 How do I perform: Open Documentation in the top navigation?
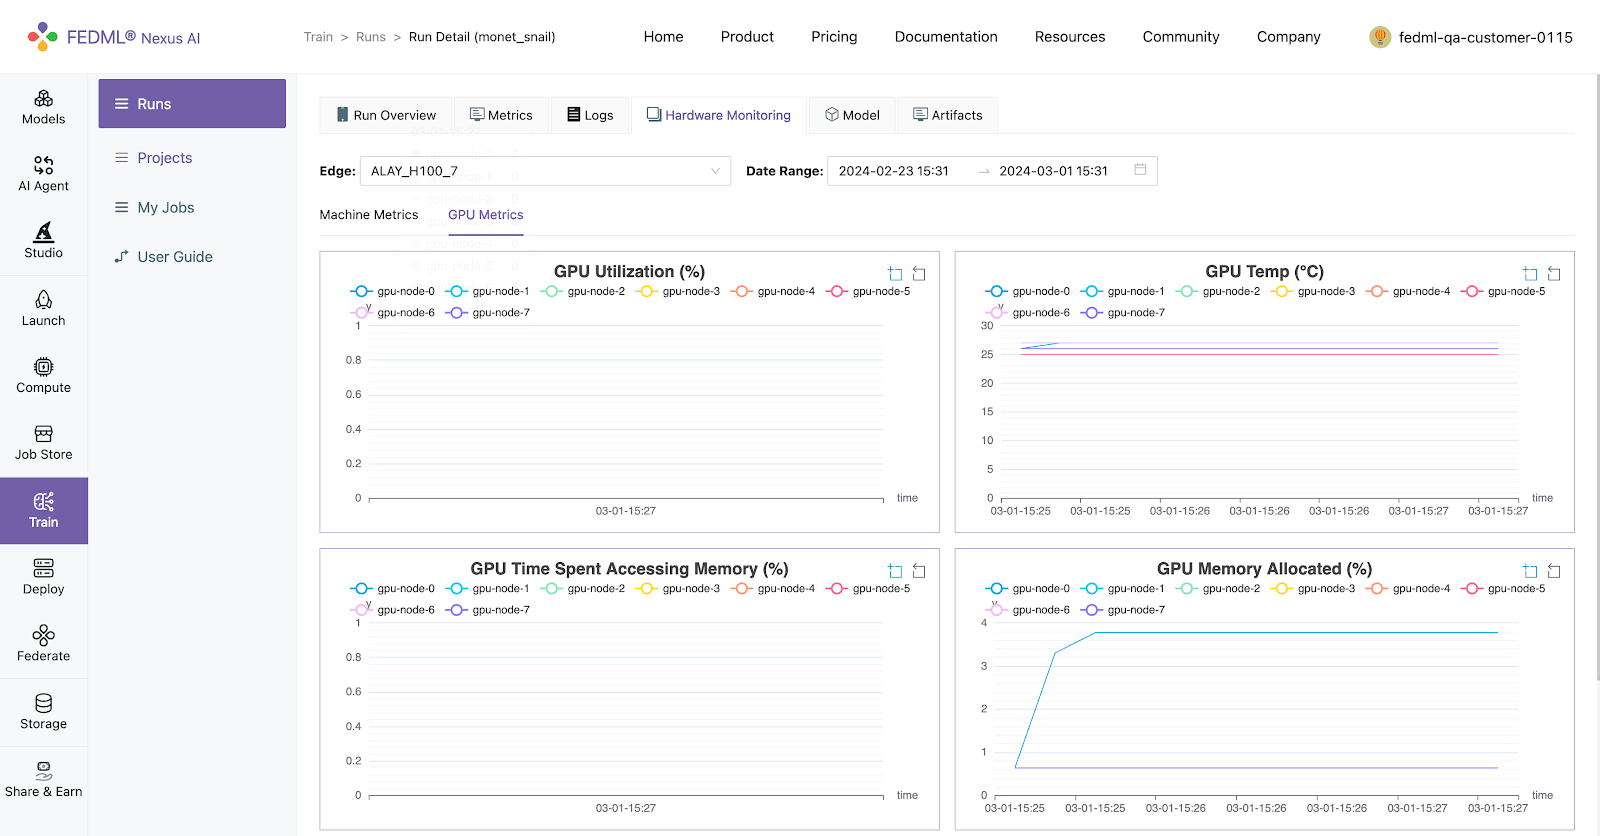pos(946,37)
